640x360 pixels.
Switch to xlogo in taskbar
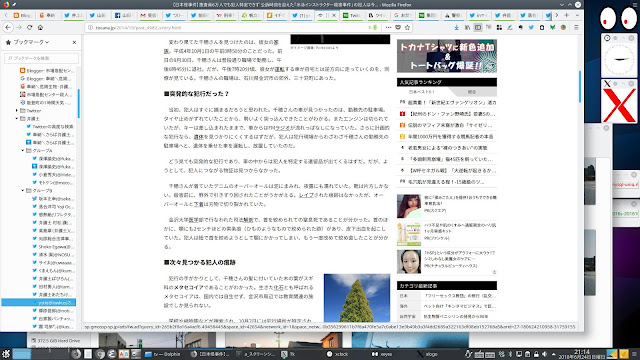427,354
